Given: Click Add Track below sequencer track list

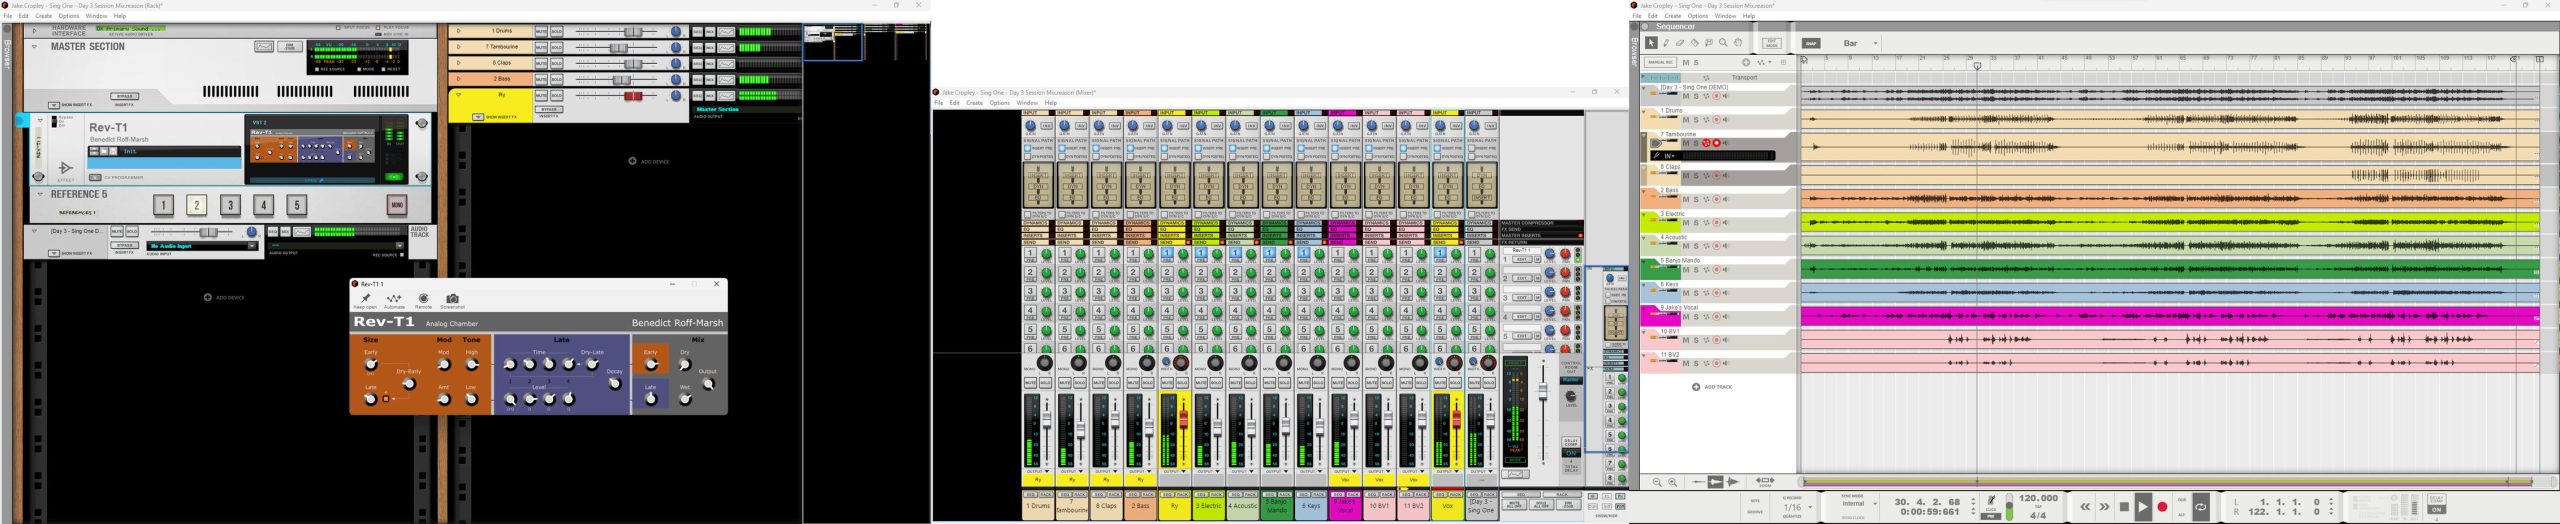Looking at the screenshot, I should click(1712, 387).
